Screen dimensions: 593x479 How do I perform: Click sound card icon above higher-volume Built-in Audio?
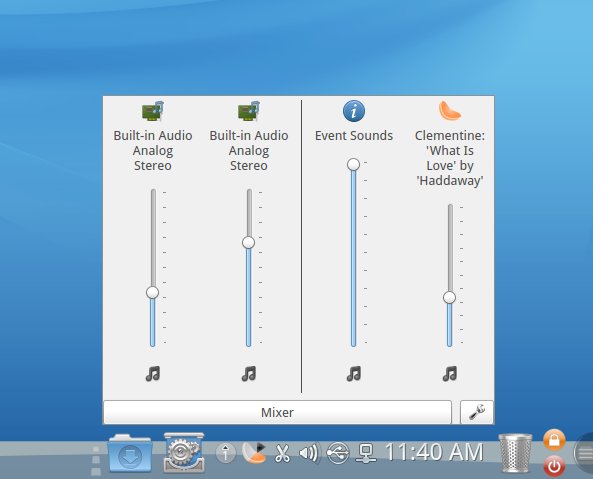click(249, 111)
